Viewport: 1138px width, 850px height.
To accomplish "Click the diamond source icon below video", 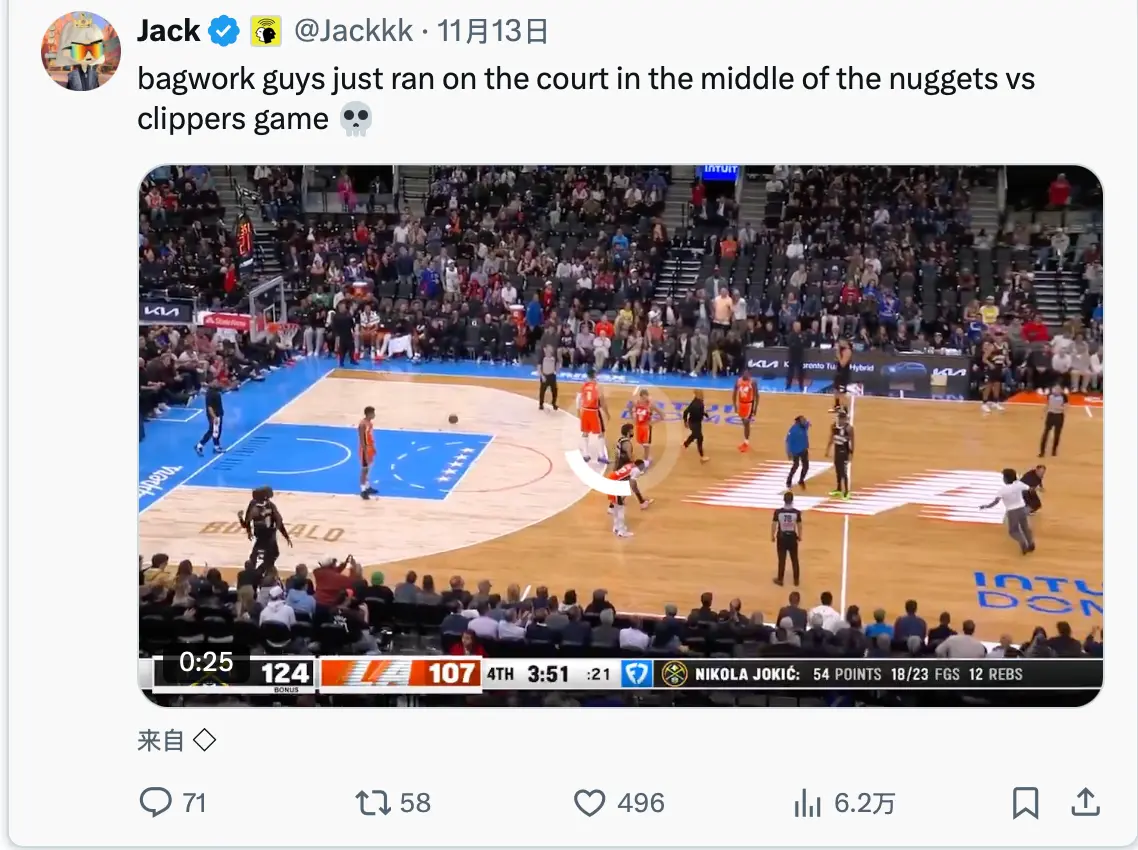I will [x=205, y=740].
